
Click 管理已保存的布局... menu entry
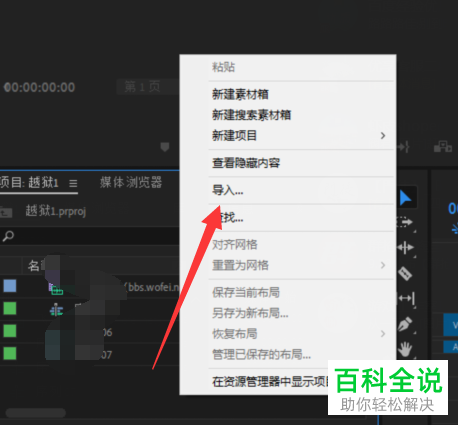coord(288,354)
